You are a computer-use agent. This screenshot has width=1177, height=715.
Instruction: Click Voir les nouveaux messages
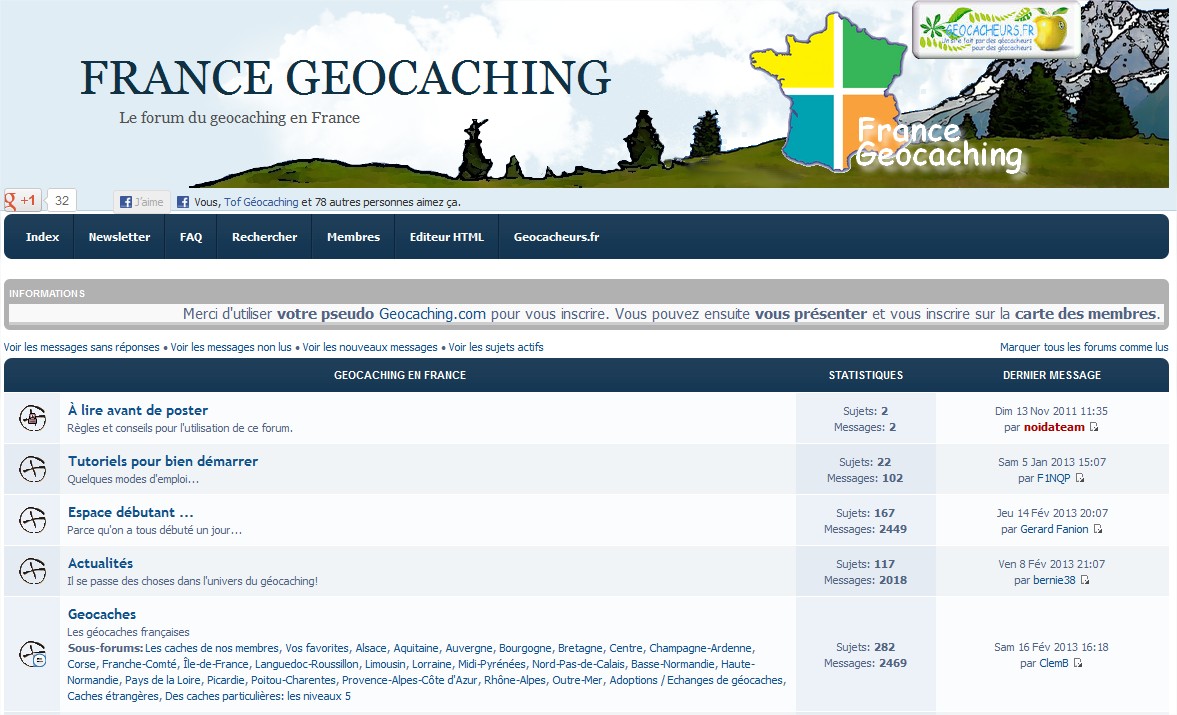point(369,347)
